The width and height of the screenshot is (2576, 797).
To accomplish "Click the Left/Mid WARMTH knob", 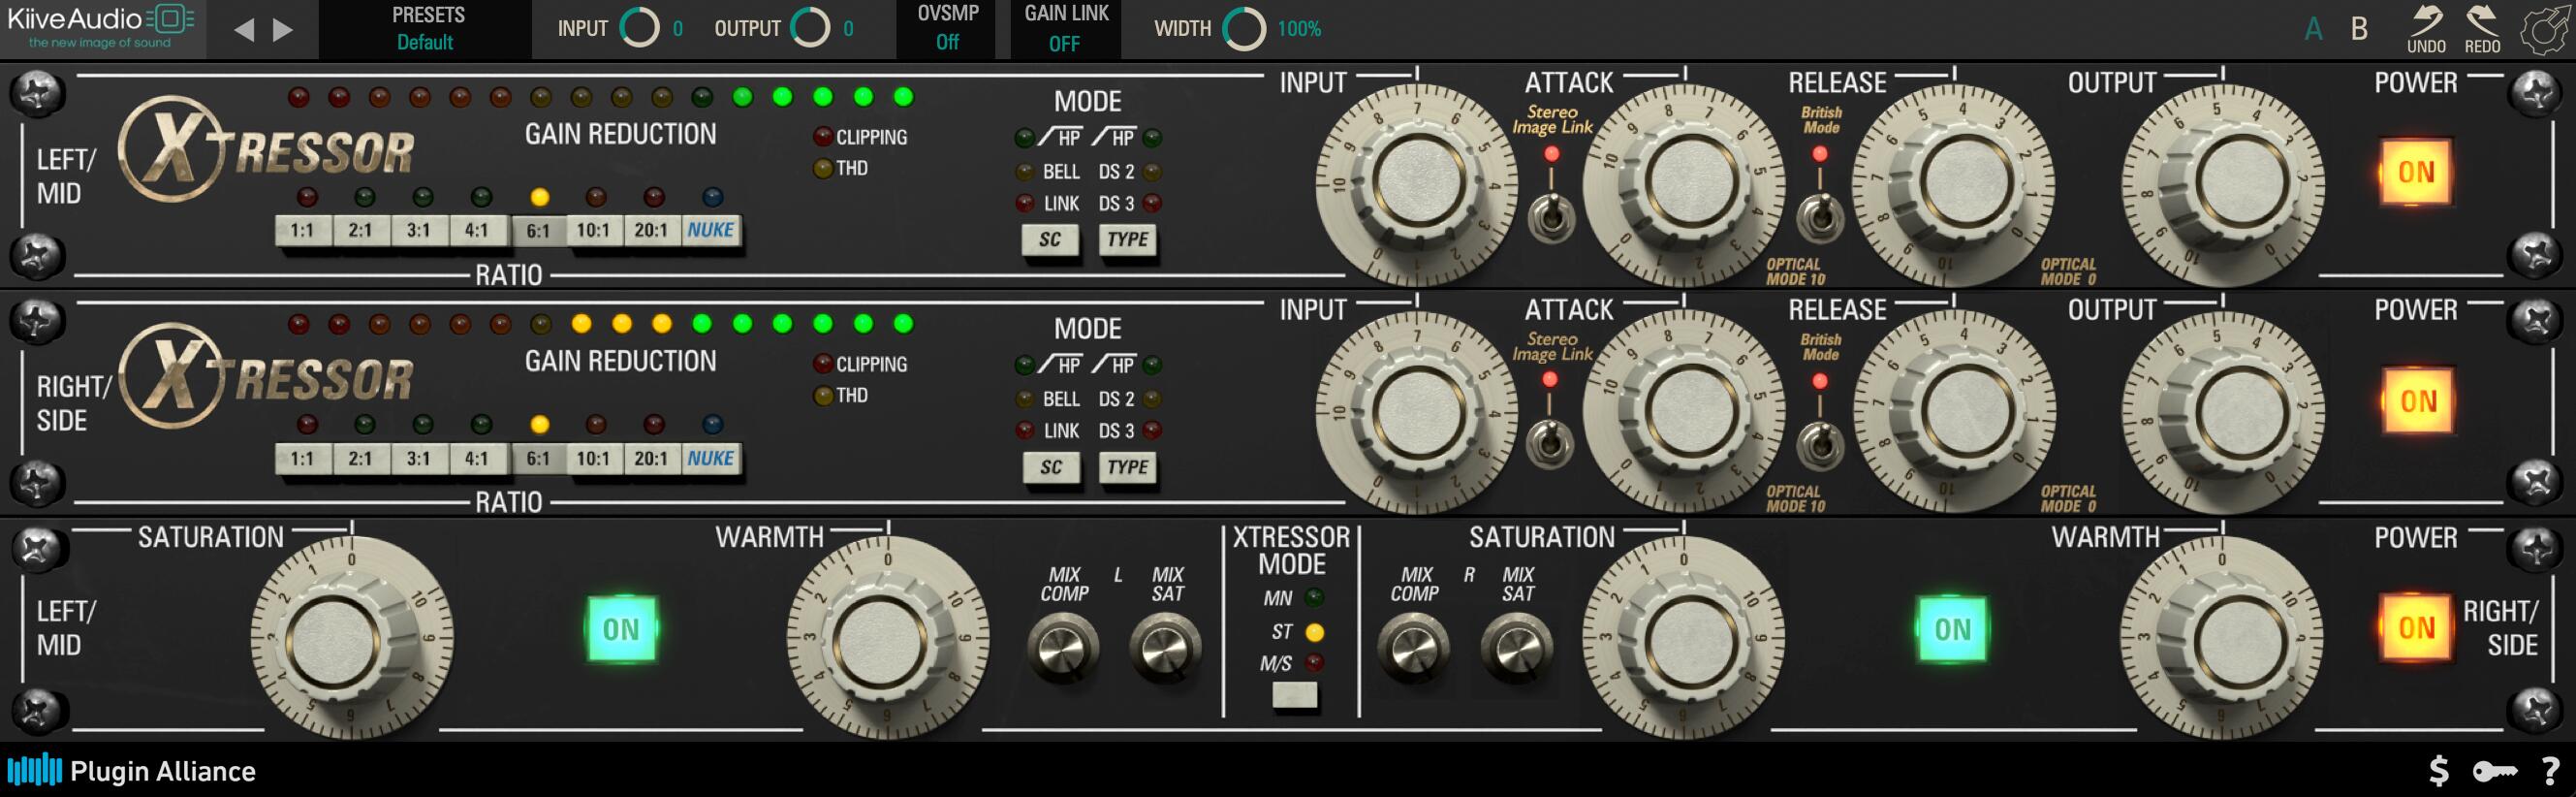I will tap(888, 638).
